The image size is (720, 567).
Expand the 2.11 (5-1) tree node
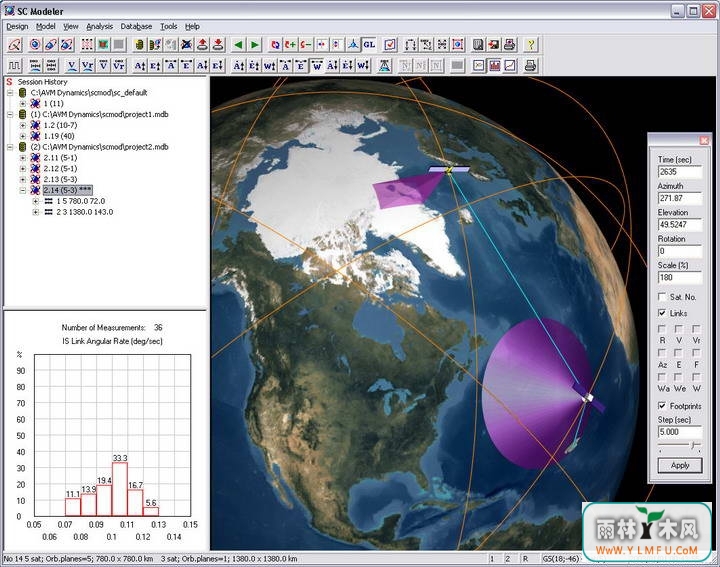[x=22, y=157]
